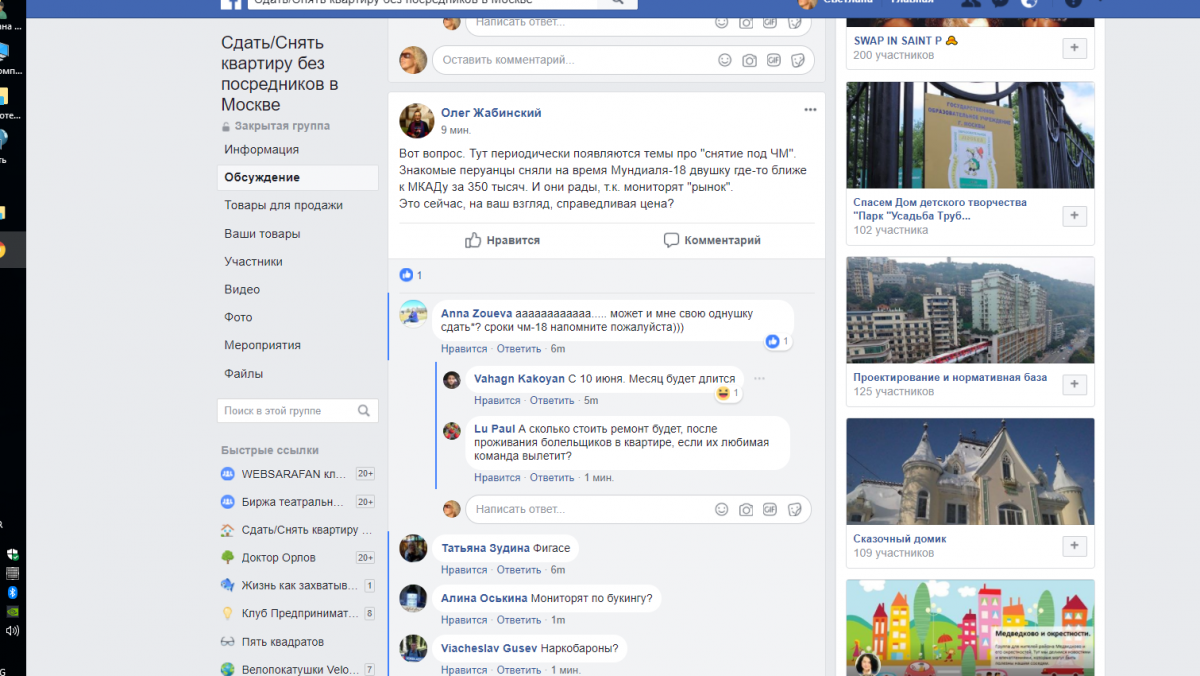Click haha reaction badge on Vahagn Kakoyan's reply
Image resolution: width=1200 pixels, height=676 pixels.
click(x=728, y=393)
